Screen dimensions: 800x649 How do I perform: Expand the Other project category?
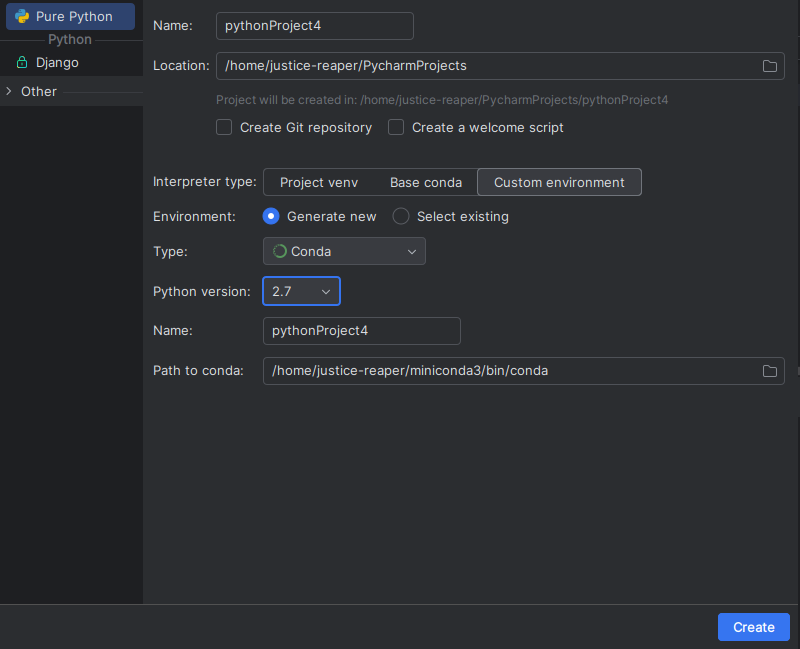(x=9, y=91)
